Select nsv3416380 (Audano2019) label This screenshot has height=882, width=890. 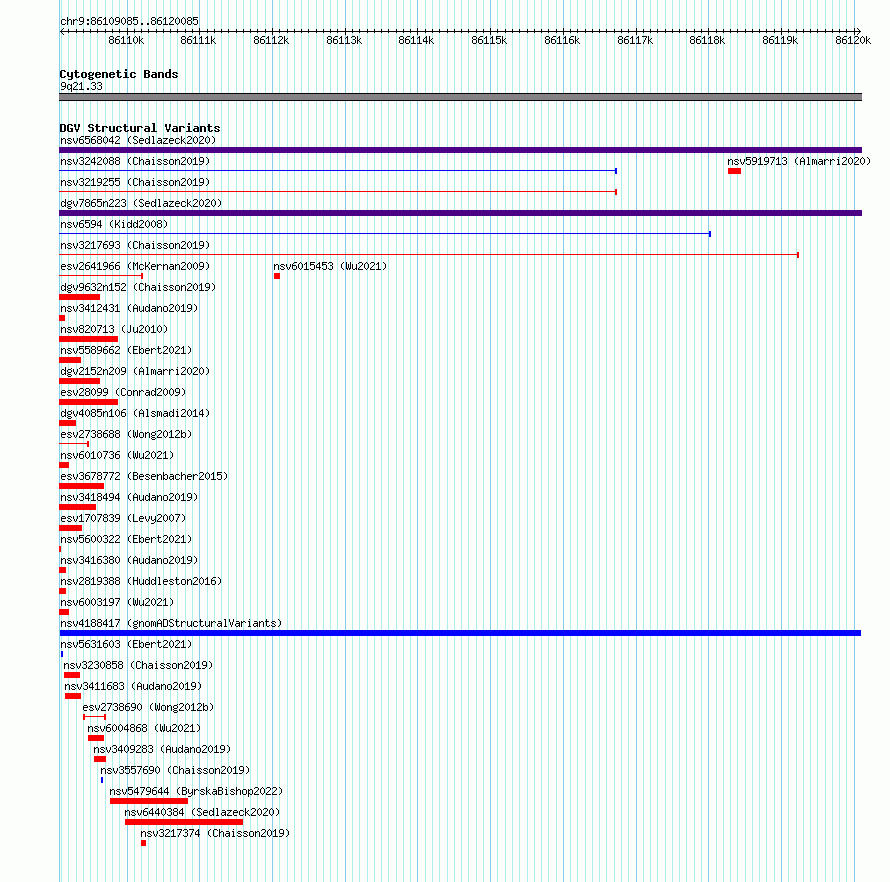(x=129, y=560)
